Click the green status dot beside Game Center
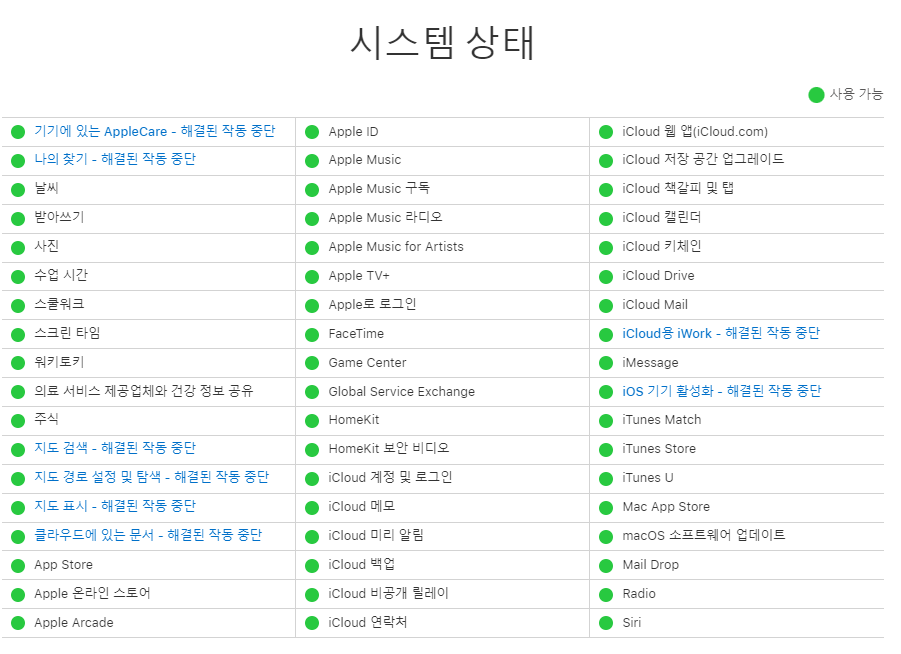The height and width of the screenshot is (654, 901). pos(312,363)
